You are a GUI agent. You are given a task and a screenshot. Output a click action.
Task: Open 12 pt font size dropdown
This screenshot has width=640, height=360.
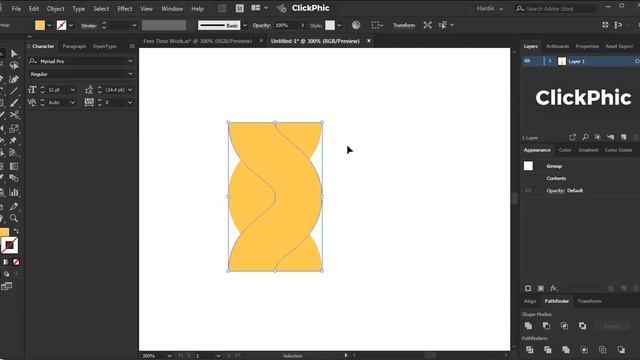point(73,90)
